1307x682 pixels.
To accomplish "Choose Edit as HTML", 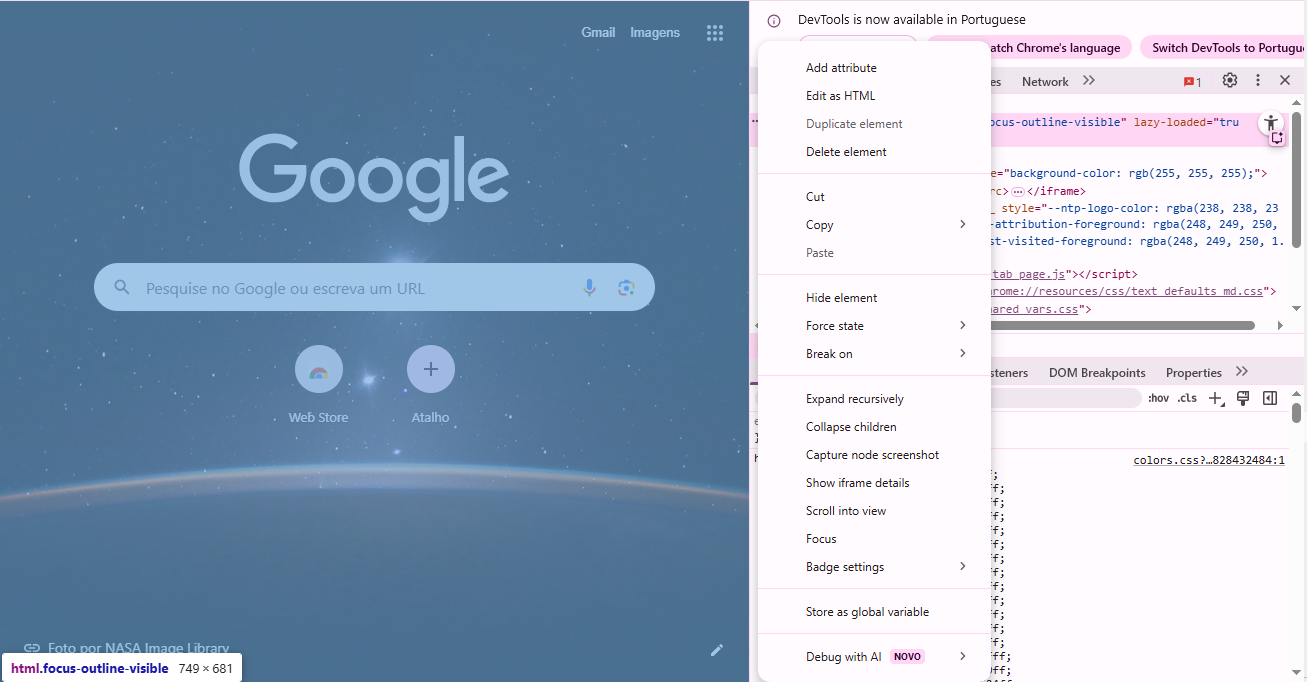I will pyautogui.click(x=874, y=96).
